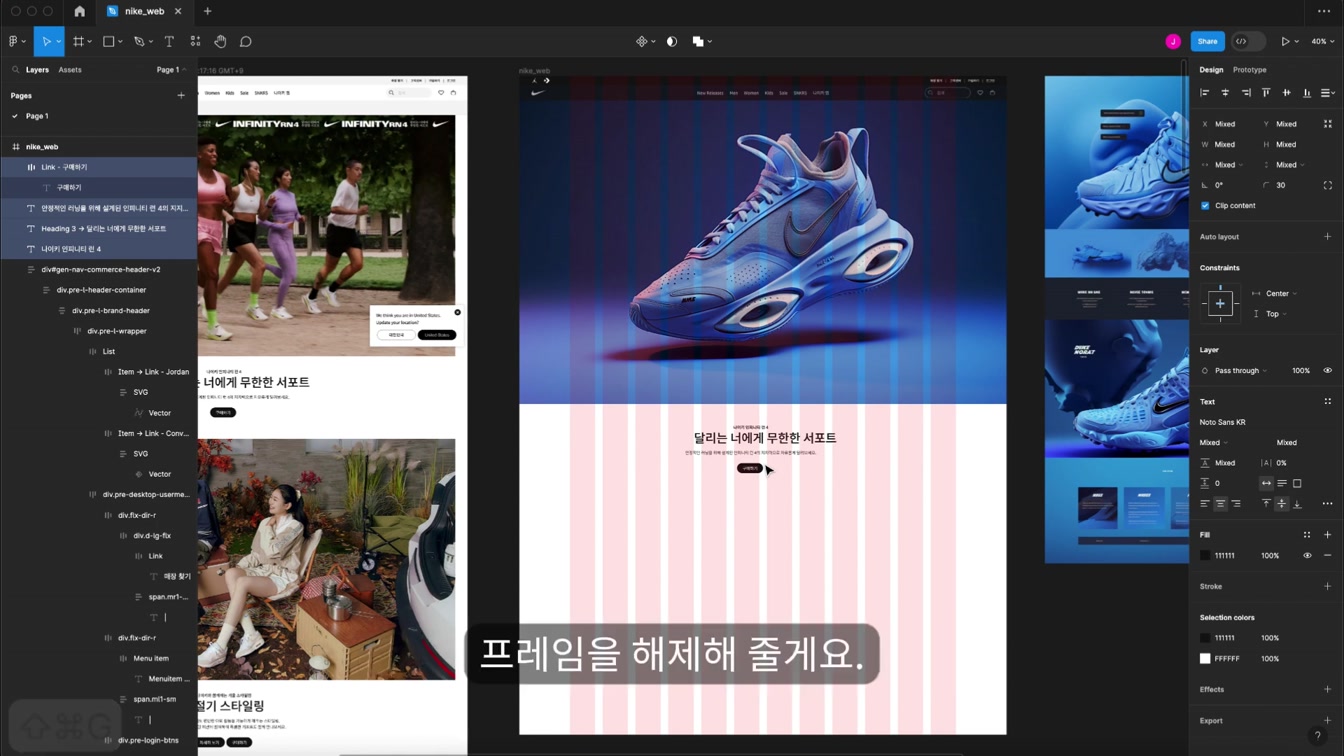Select the Rectangle shape tool
The image size is (1344, 756).
coord(109,42)
